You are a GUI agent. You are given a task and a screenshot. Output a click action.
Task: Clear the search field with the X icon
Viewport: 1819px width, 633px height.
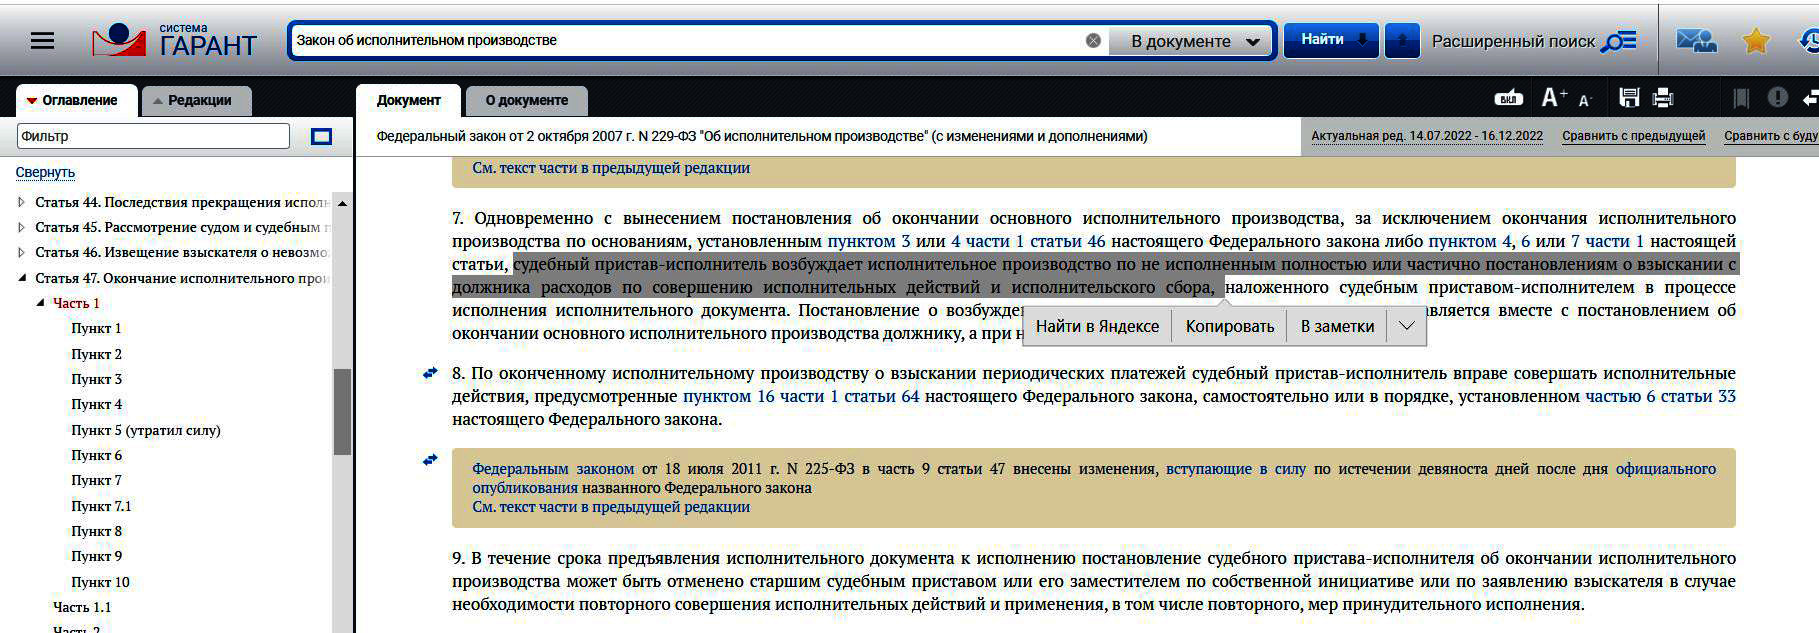point(1093,41)
